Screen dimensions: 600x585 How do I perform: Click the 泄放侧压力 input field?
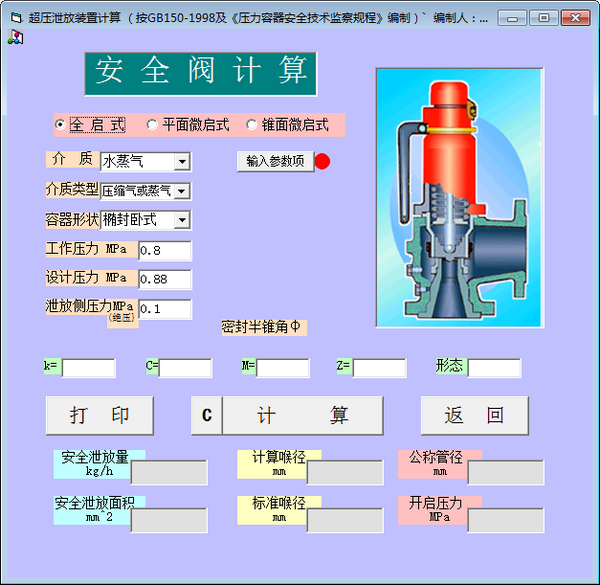pyautogui.click(x=164, y=309)
